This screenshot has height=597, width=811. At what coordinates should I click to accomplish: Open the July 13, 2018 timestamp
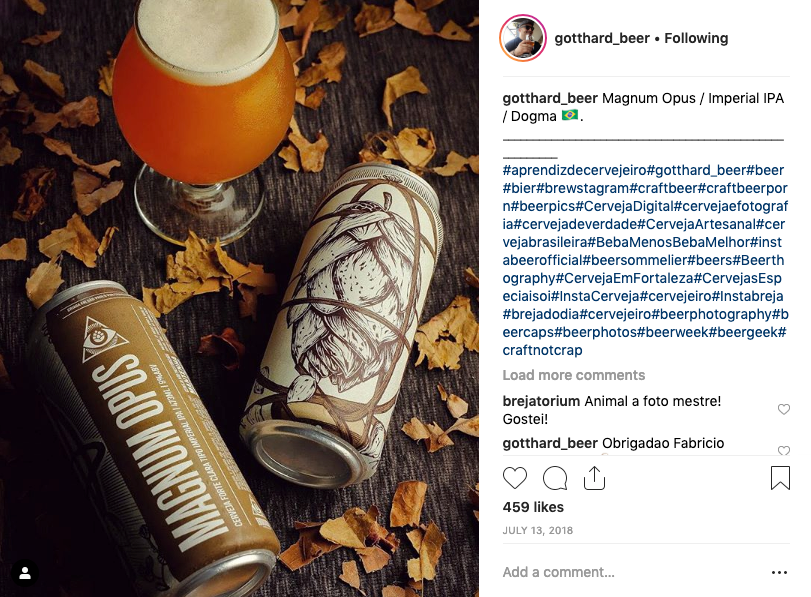[x=537, y=530]
